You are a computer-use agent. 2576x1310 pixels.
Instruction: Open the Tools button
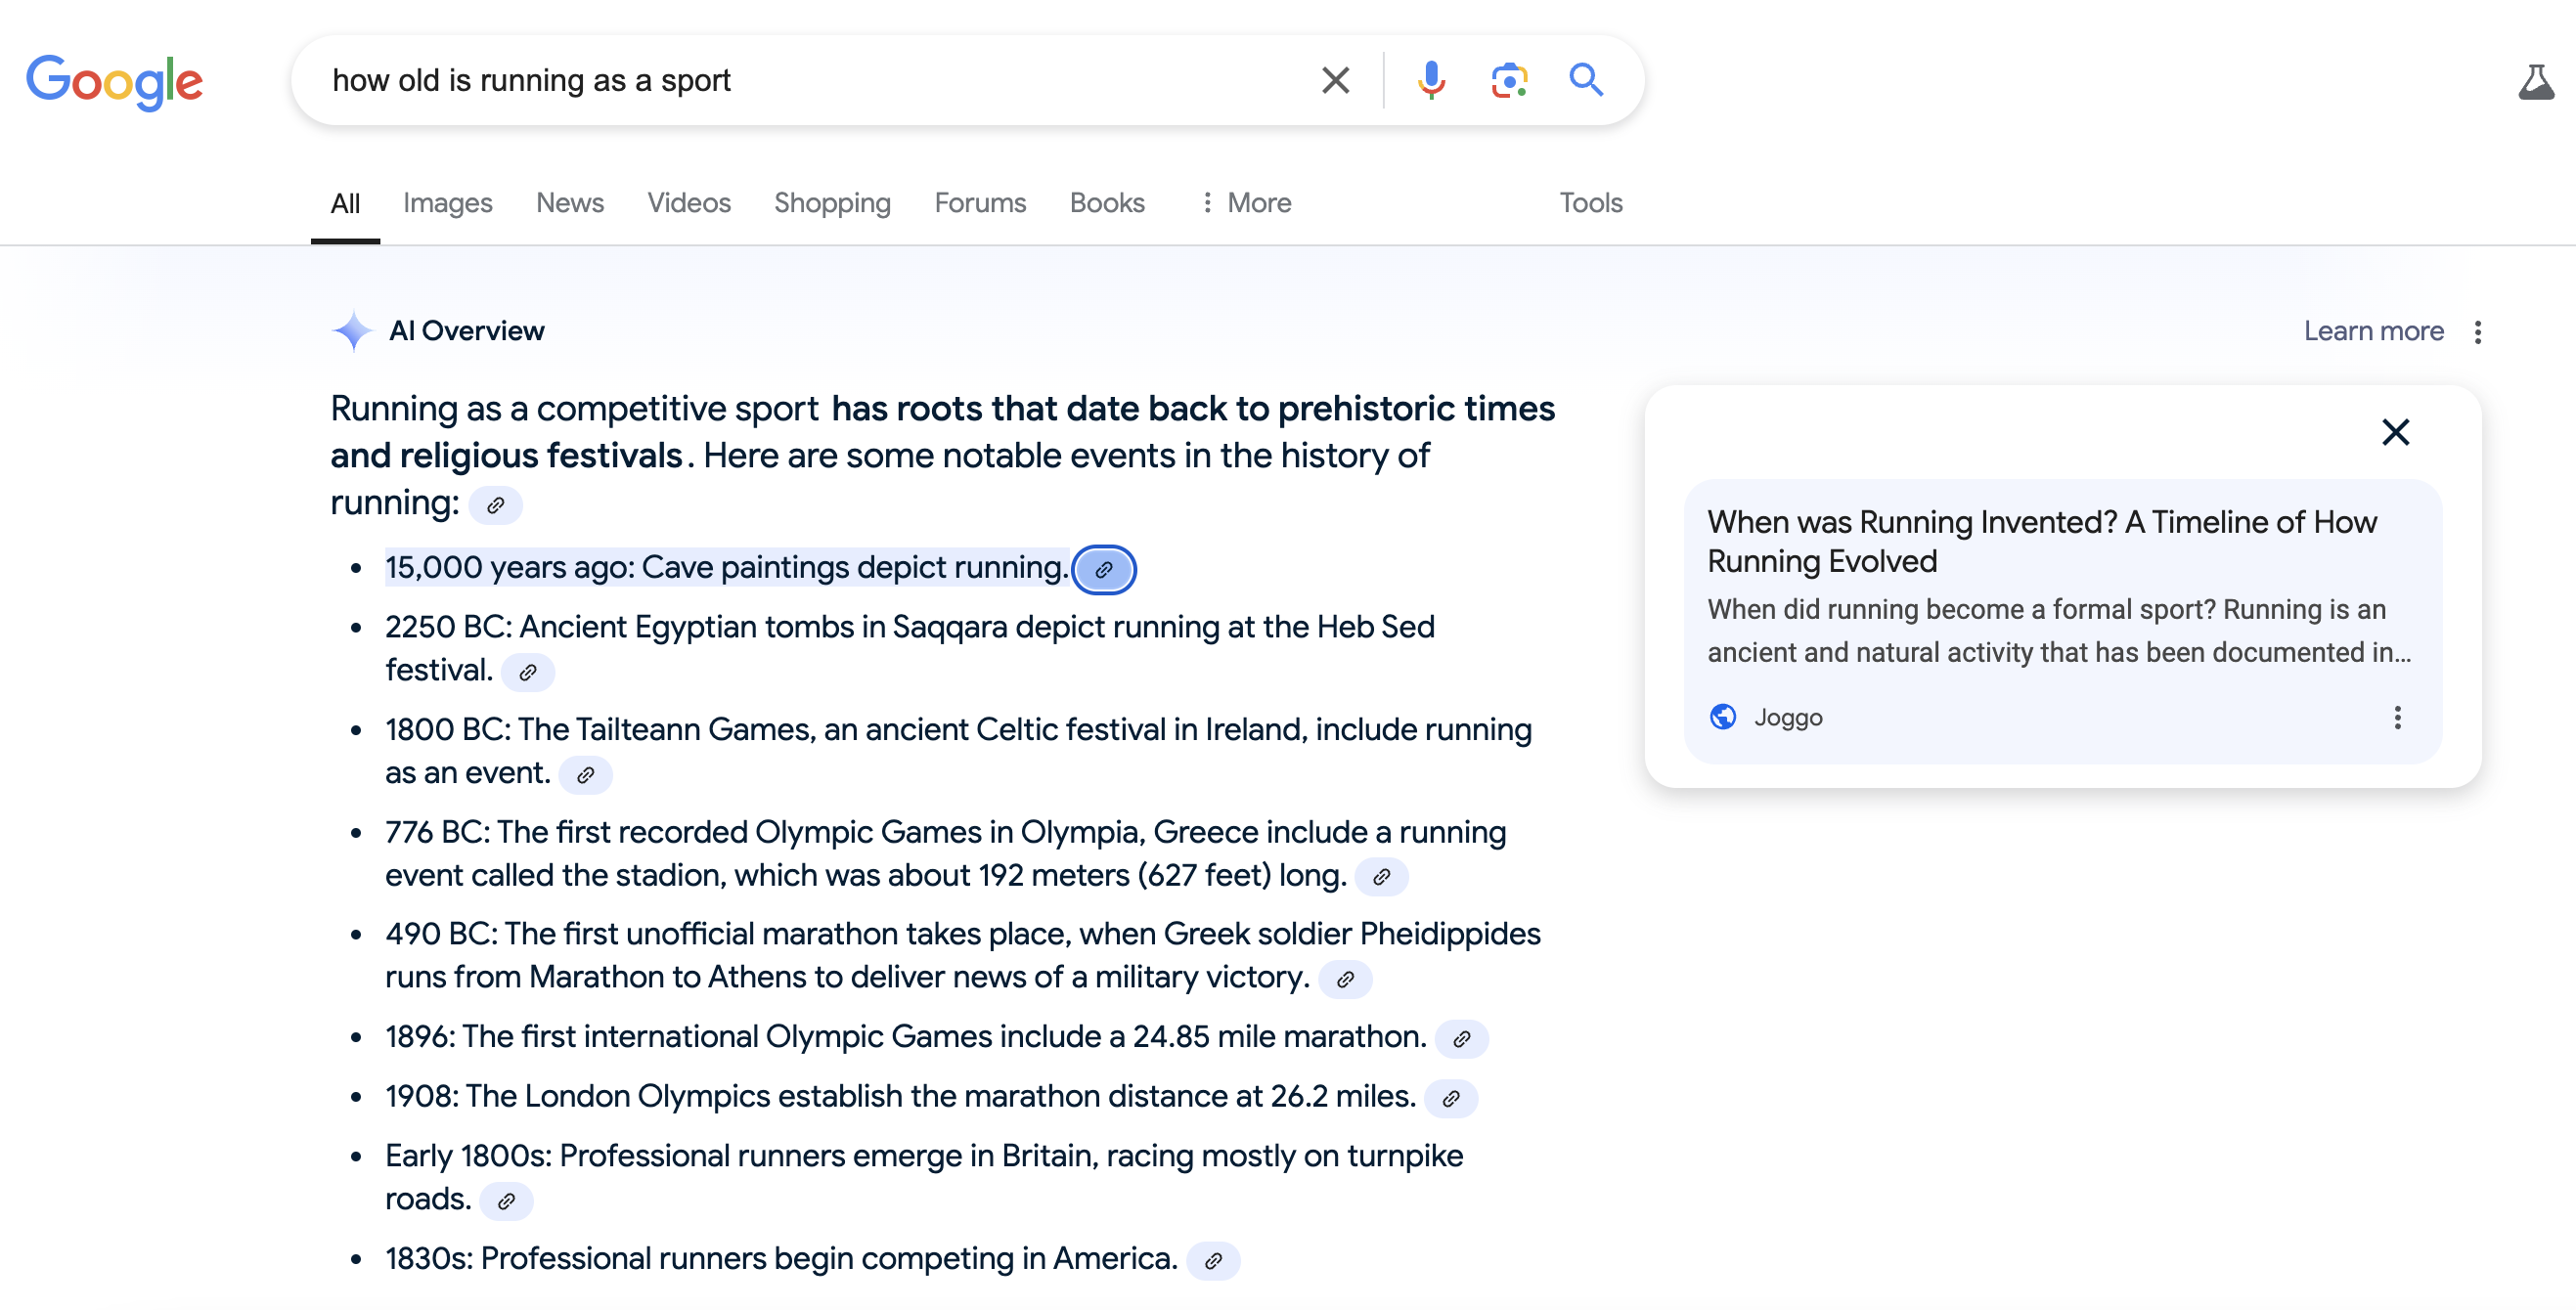[x=1590, y=203]
